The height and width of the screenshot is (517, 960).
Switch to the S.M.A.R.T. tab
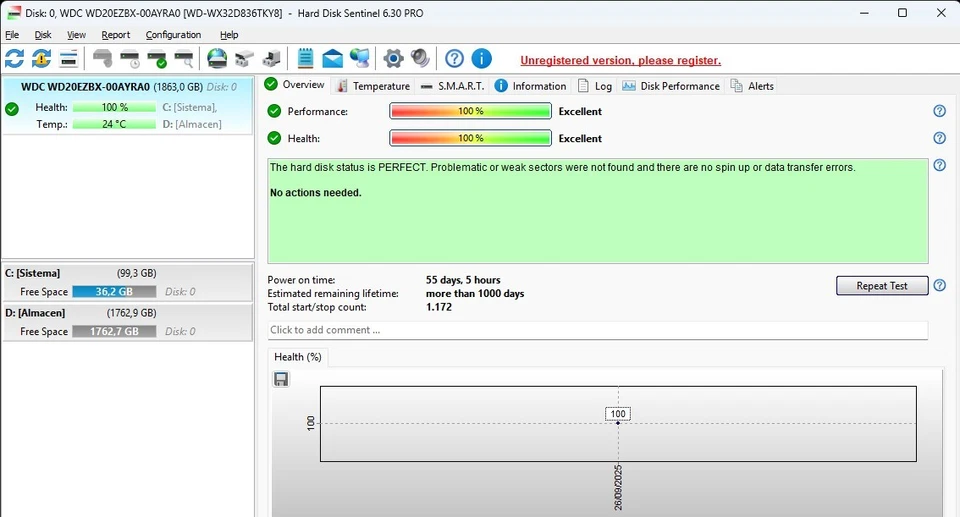452,86
